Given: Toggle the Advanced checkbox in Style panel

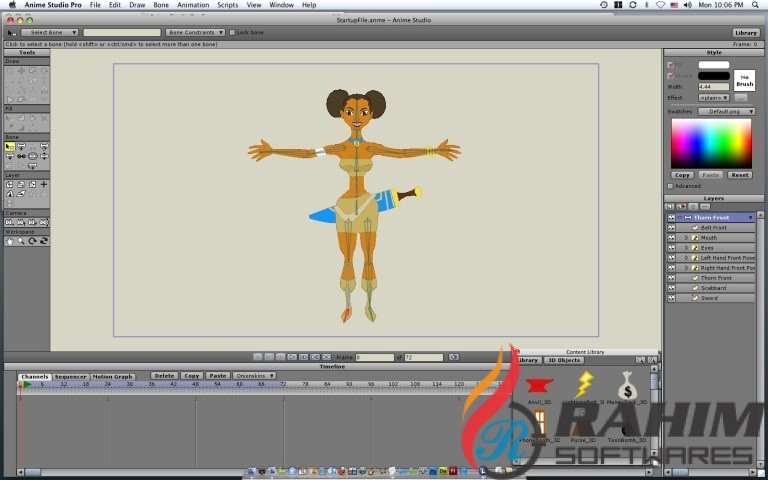Looking at the screenshot, I should pyautogui.click(x=670, y=186).
